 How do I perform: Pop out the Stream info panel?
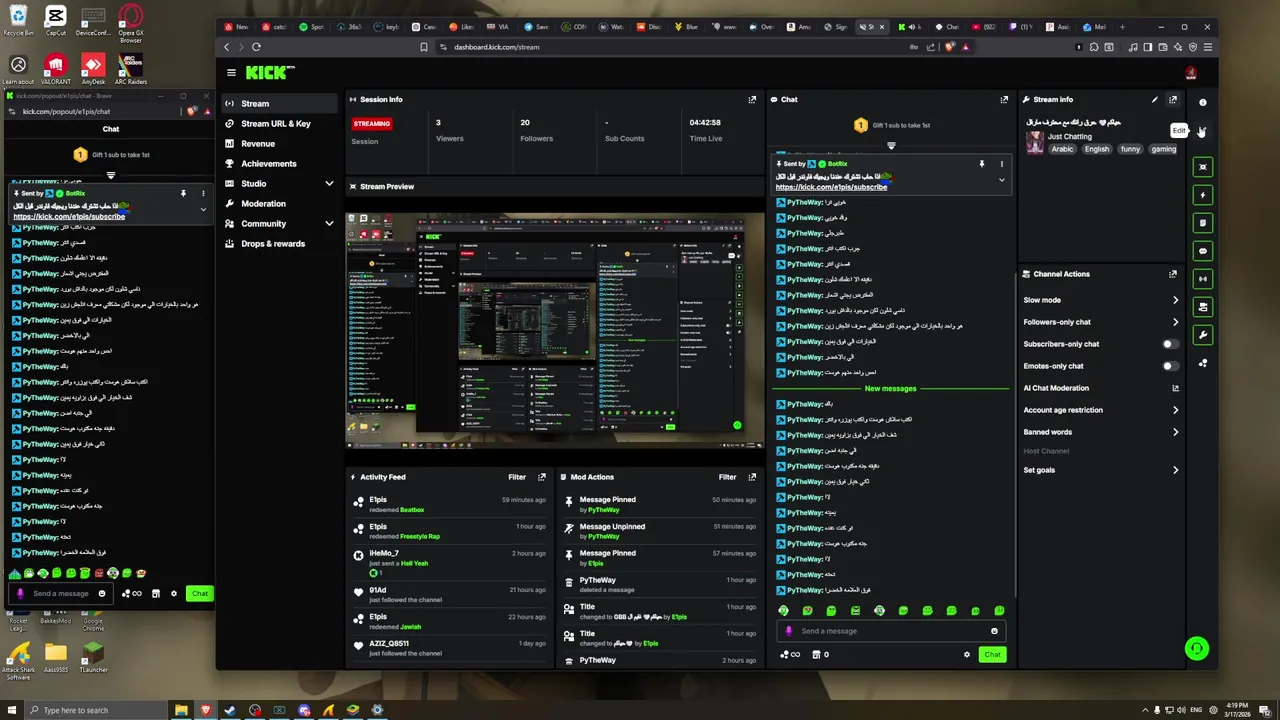click(x=1173, y=99)
